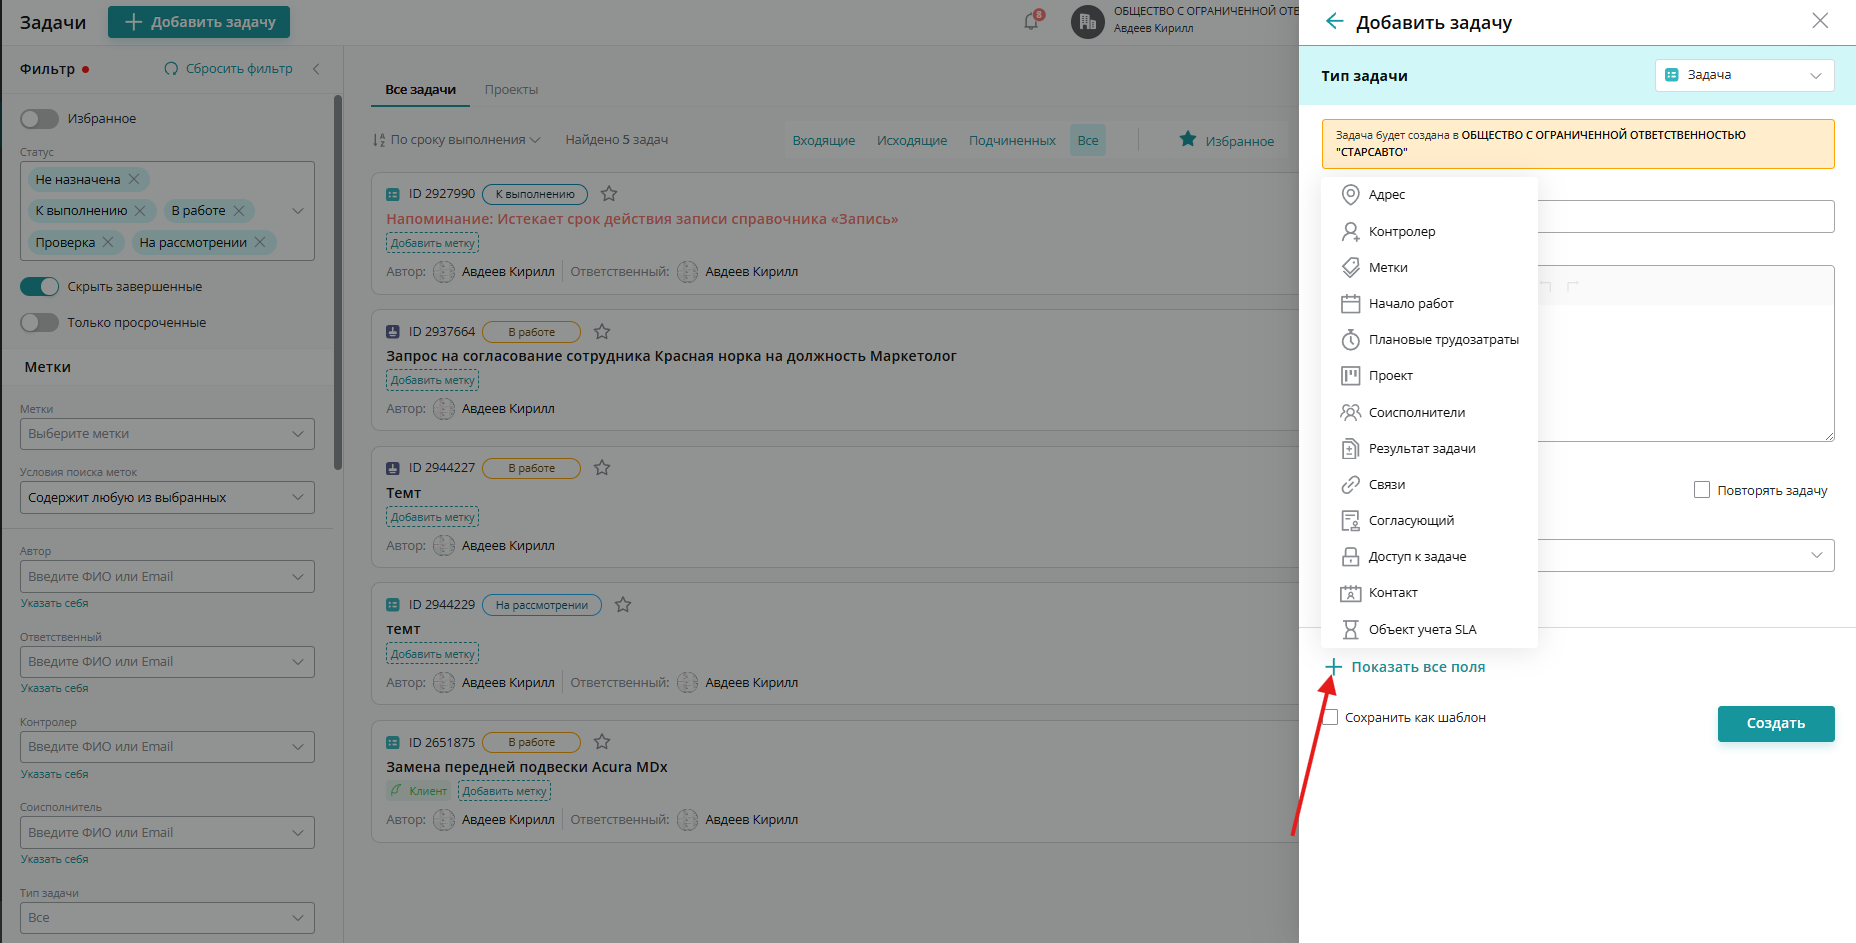Show Исходящие tasks
Viewport: 1856px width, 943px height.
coord(912,141)
